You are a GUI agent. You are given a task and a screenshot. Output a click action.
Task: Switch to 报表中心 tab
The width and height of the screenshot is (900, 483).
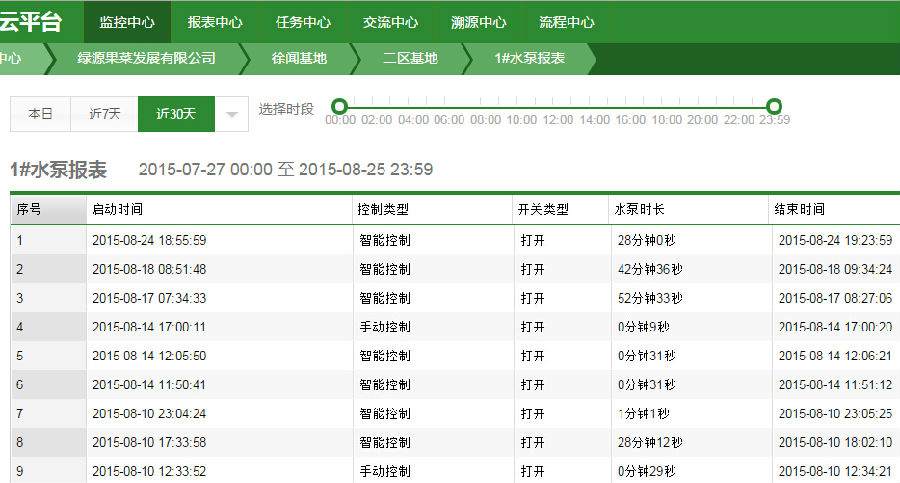click(x=214, y=22)
